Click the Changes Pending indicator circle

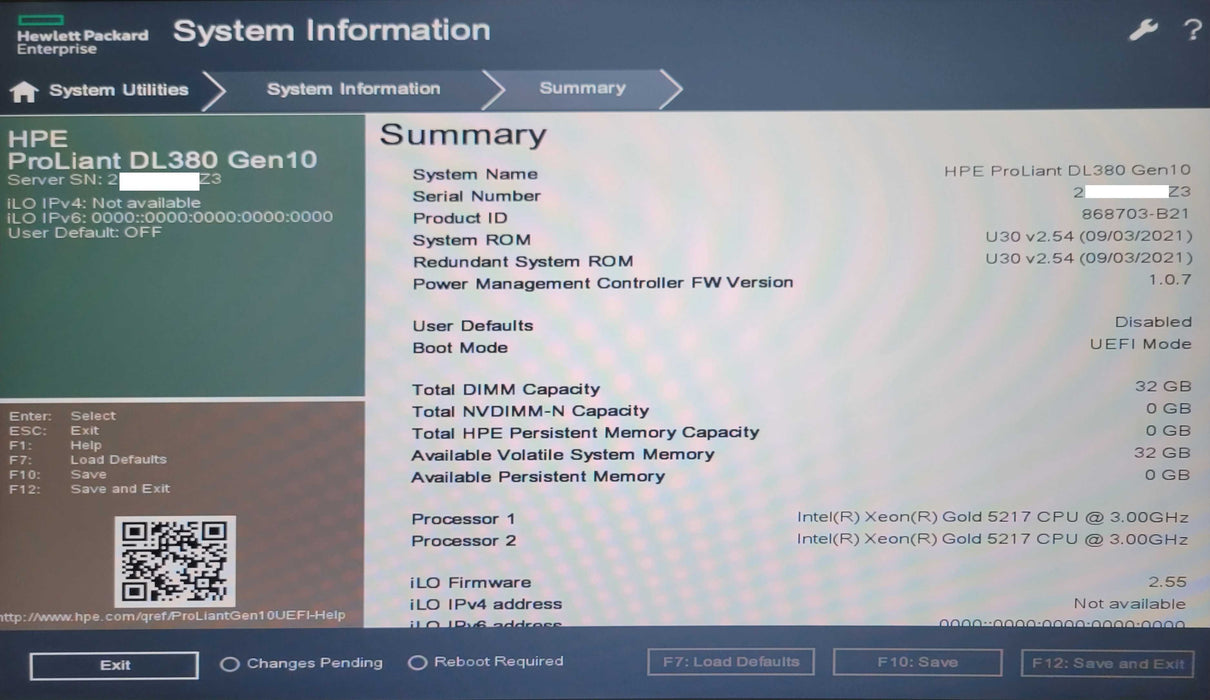229,664
